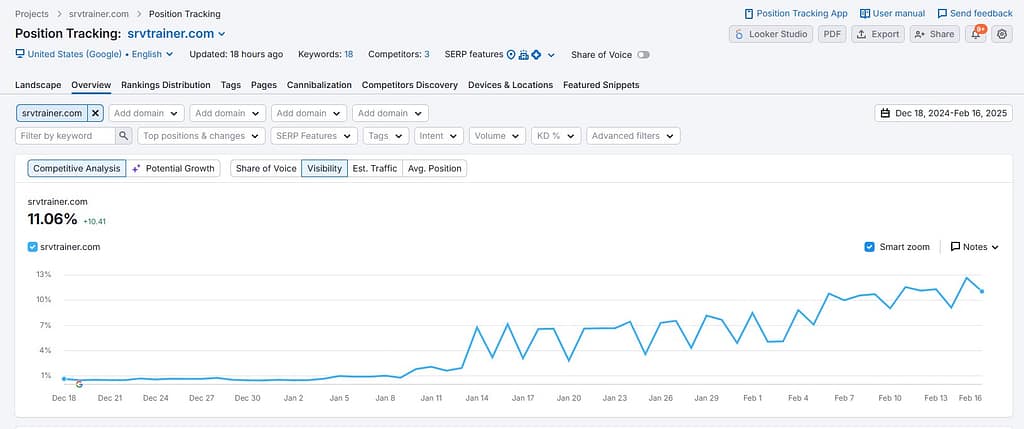Expand the Notes dropdown
Viewport: 1024px width, 429px height.
pos(974,246)
